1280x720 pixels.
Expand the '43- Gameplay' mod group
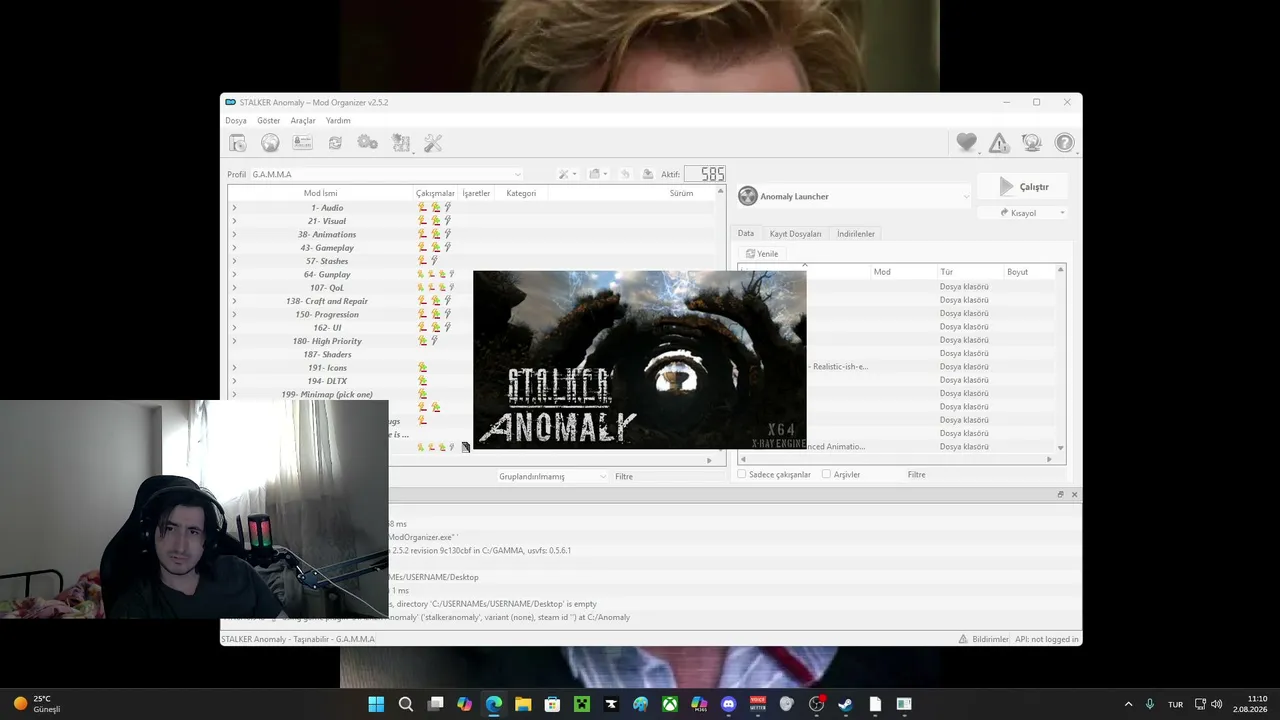[234, 248]
